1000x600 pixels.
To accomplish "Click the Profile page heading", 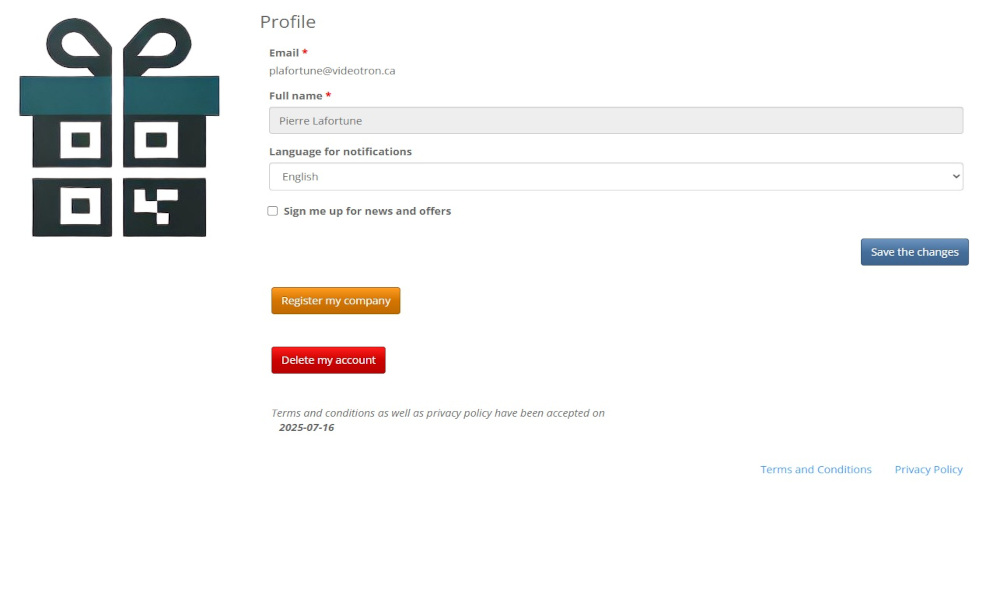I will pyautogui.click(x=287, y=22).
